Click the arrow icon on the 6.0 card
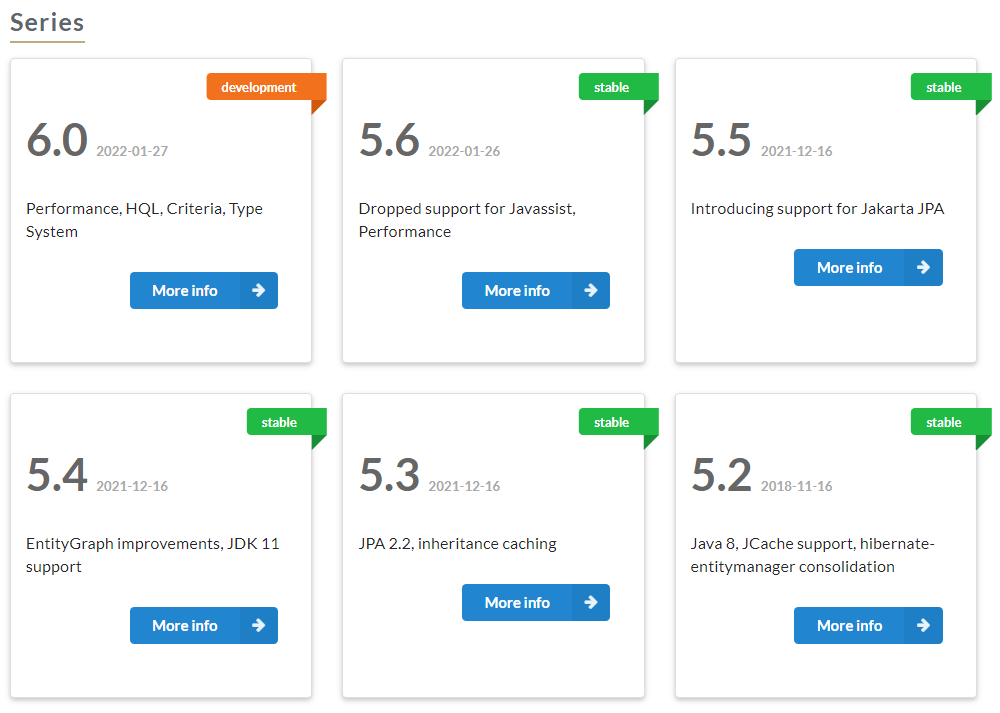Viewport: 1000px width, 713px height. (258, 290)
